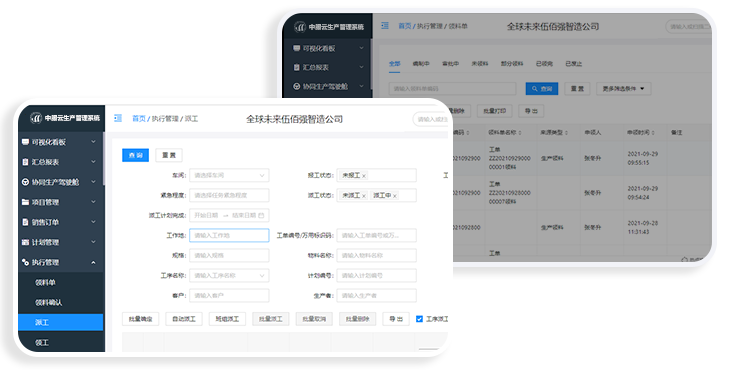Screen dimensions: 729x370
Task: Expand 汇总报表 via its chevron in front sidebar
Action: coord(93,162)
